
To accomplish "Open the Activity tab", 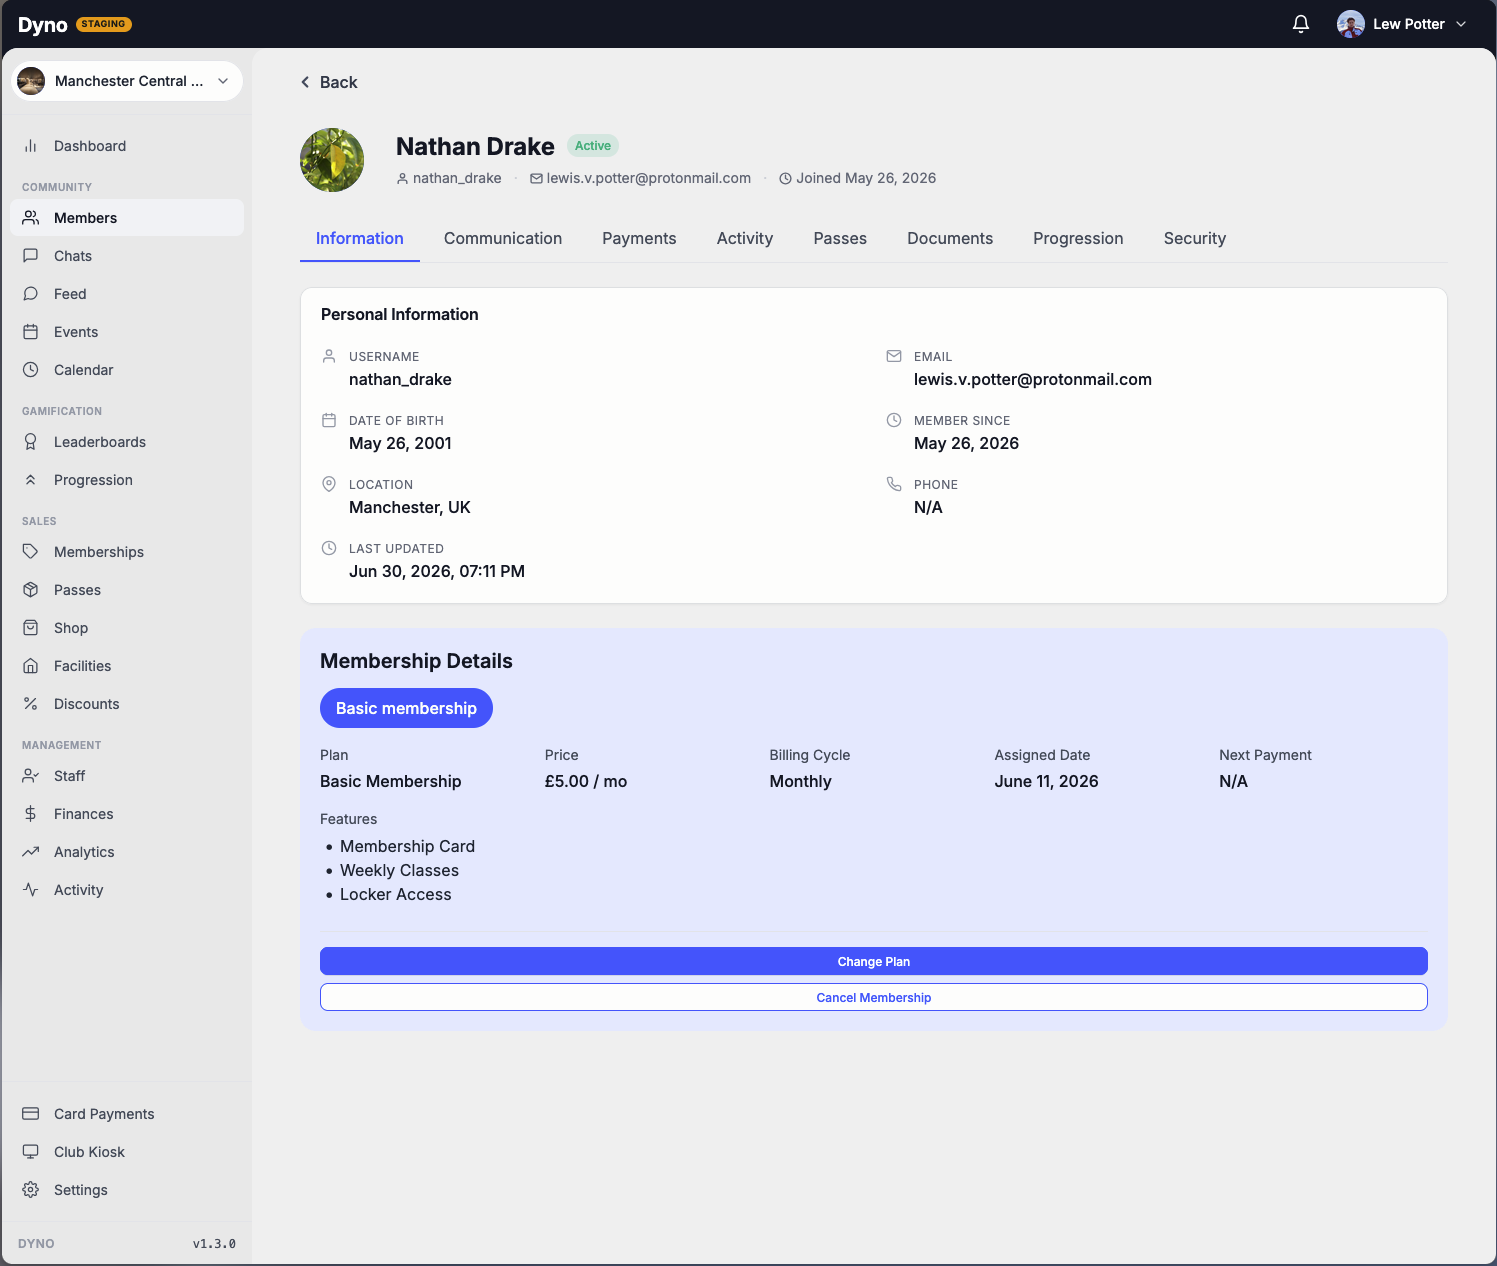I will pyautogui.click(x=745, y=238).
